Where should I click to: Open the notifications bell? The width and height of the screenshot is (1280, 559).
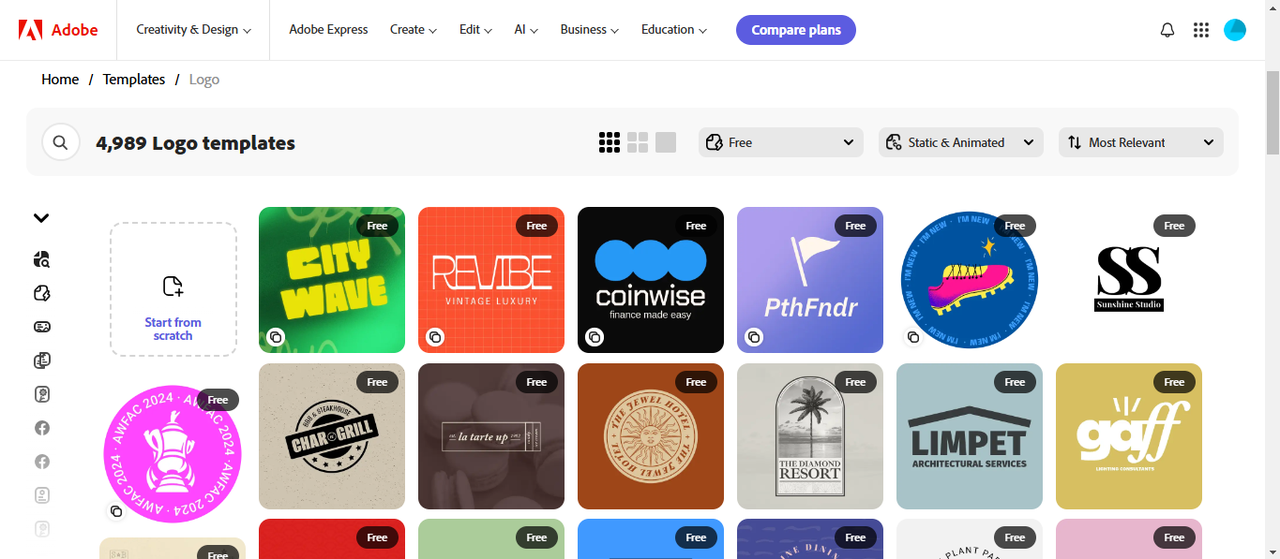[1167, 30]
